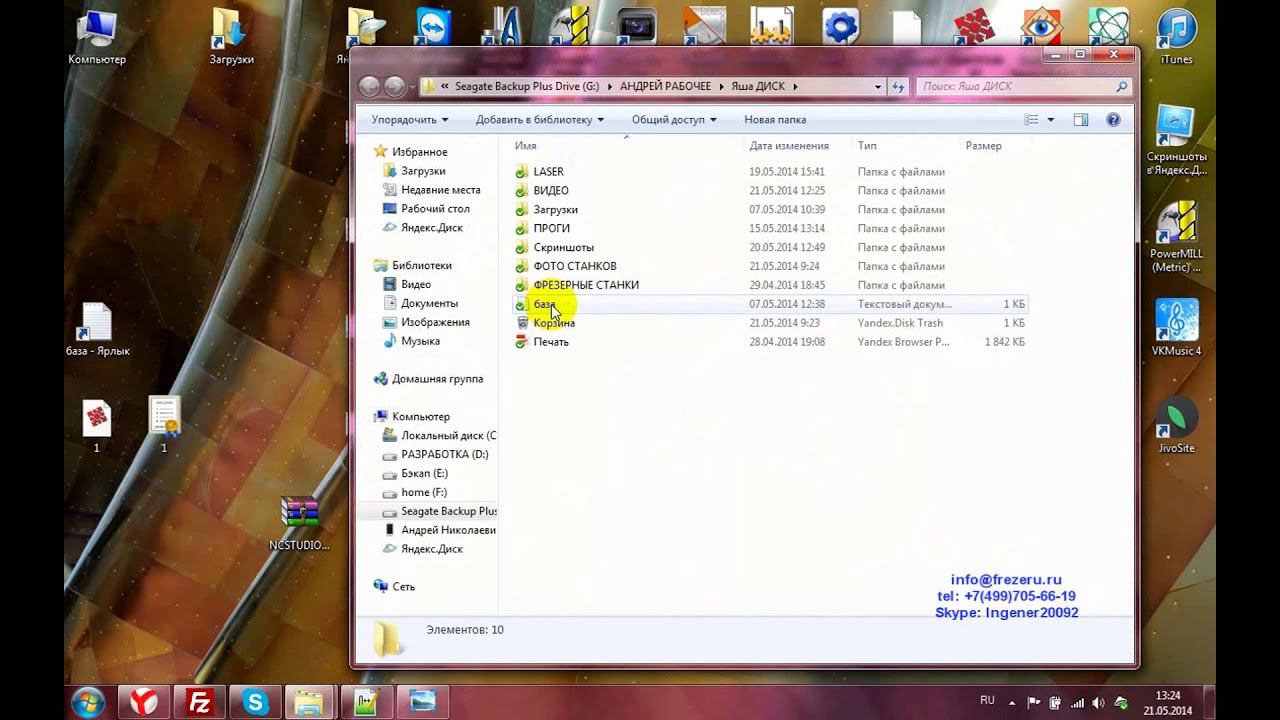Open Избранное in the navigation pane

pos(419,152)
